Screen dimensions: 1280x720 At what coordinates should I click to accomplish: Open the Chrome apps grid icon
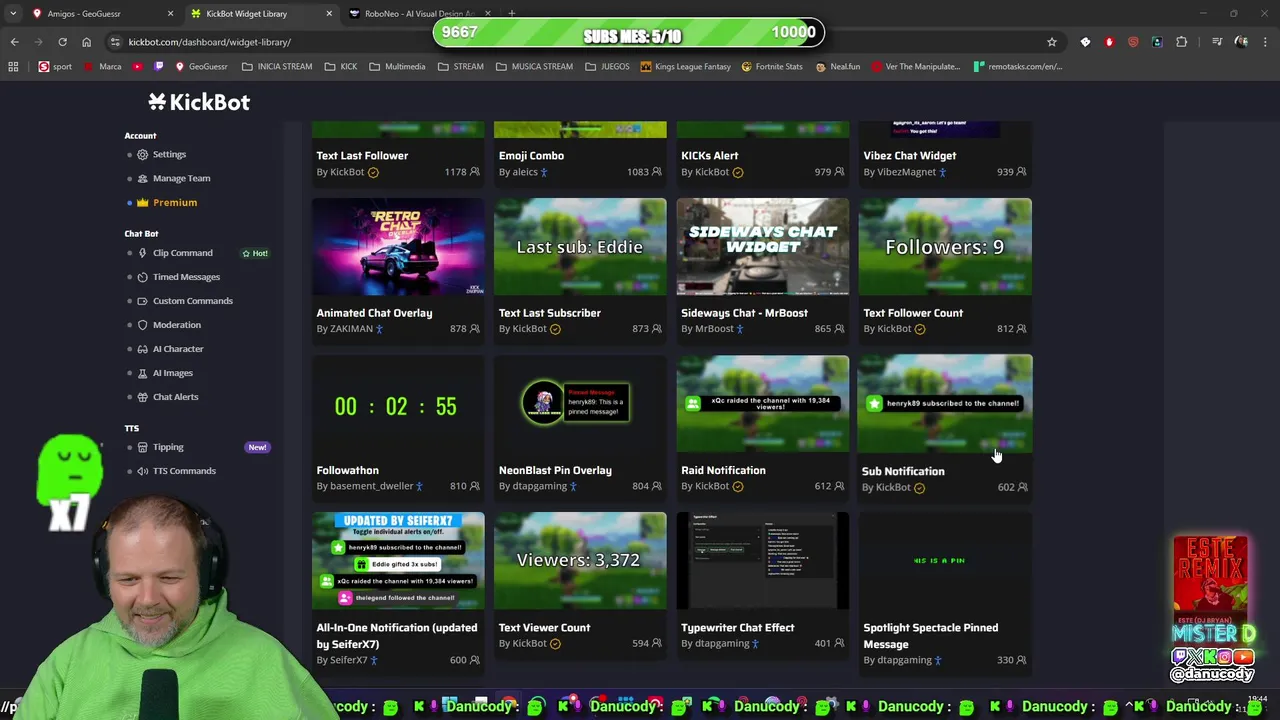[13, 67]
